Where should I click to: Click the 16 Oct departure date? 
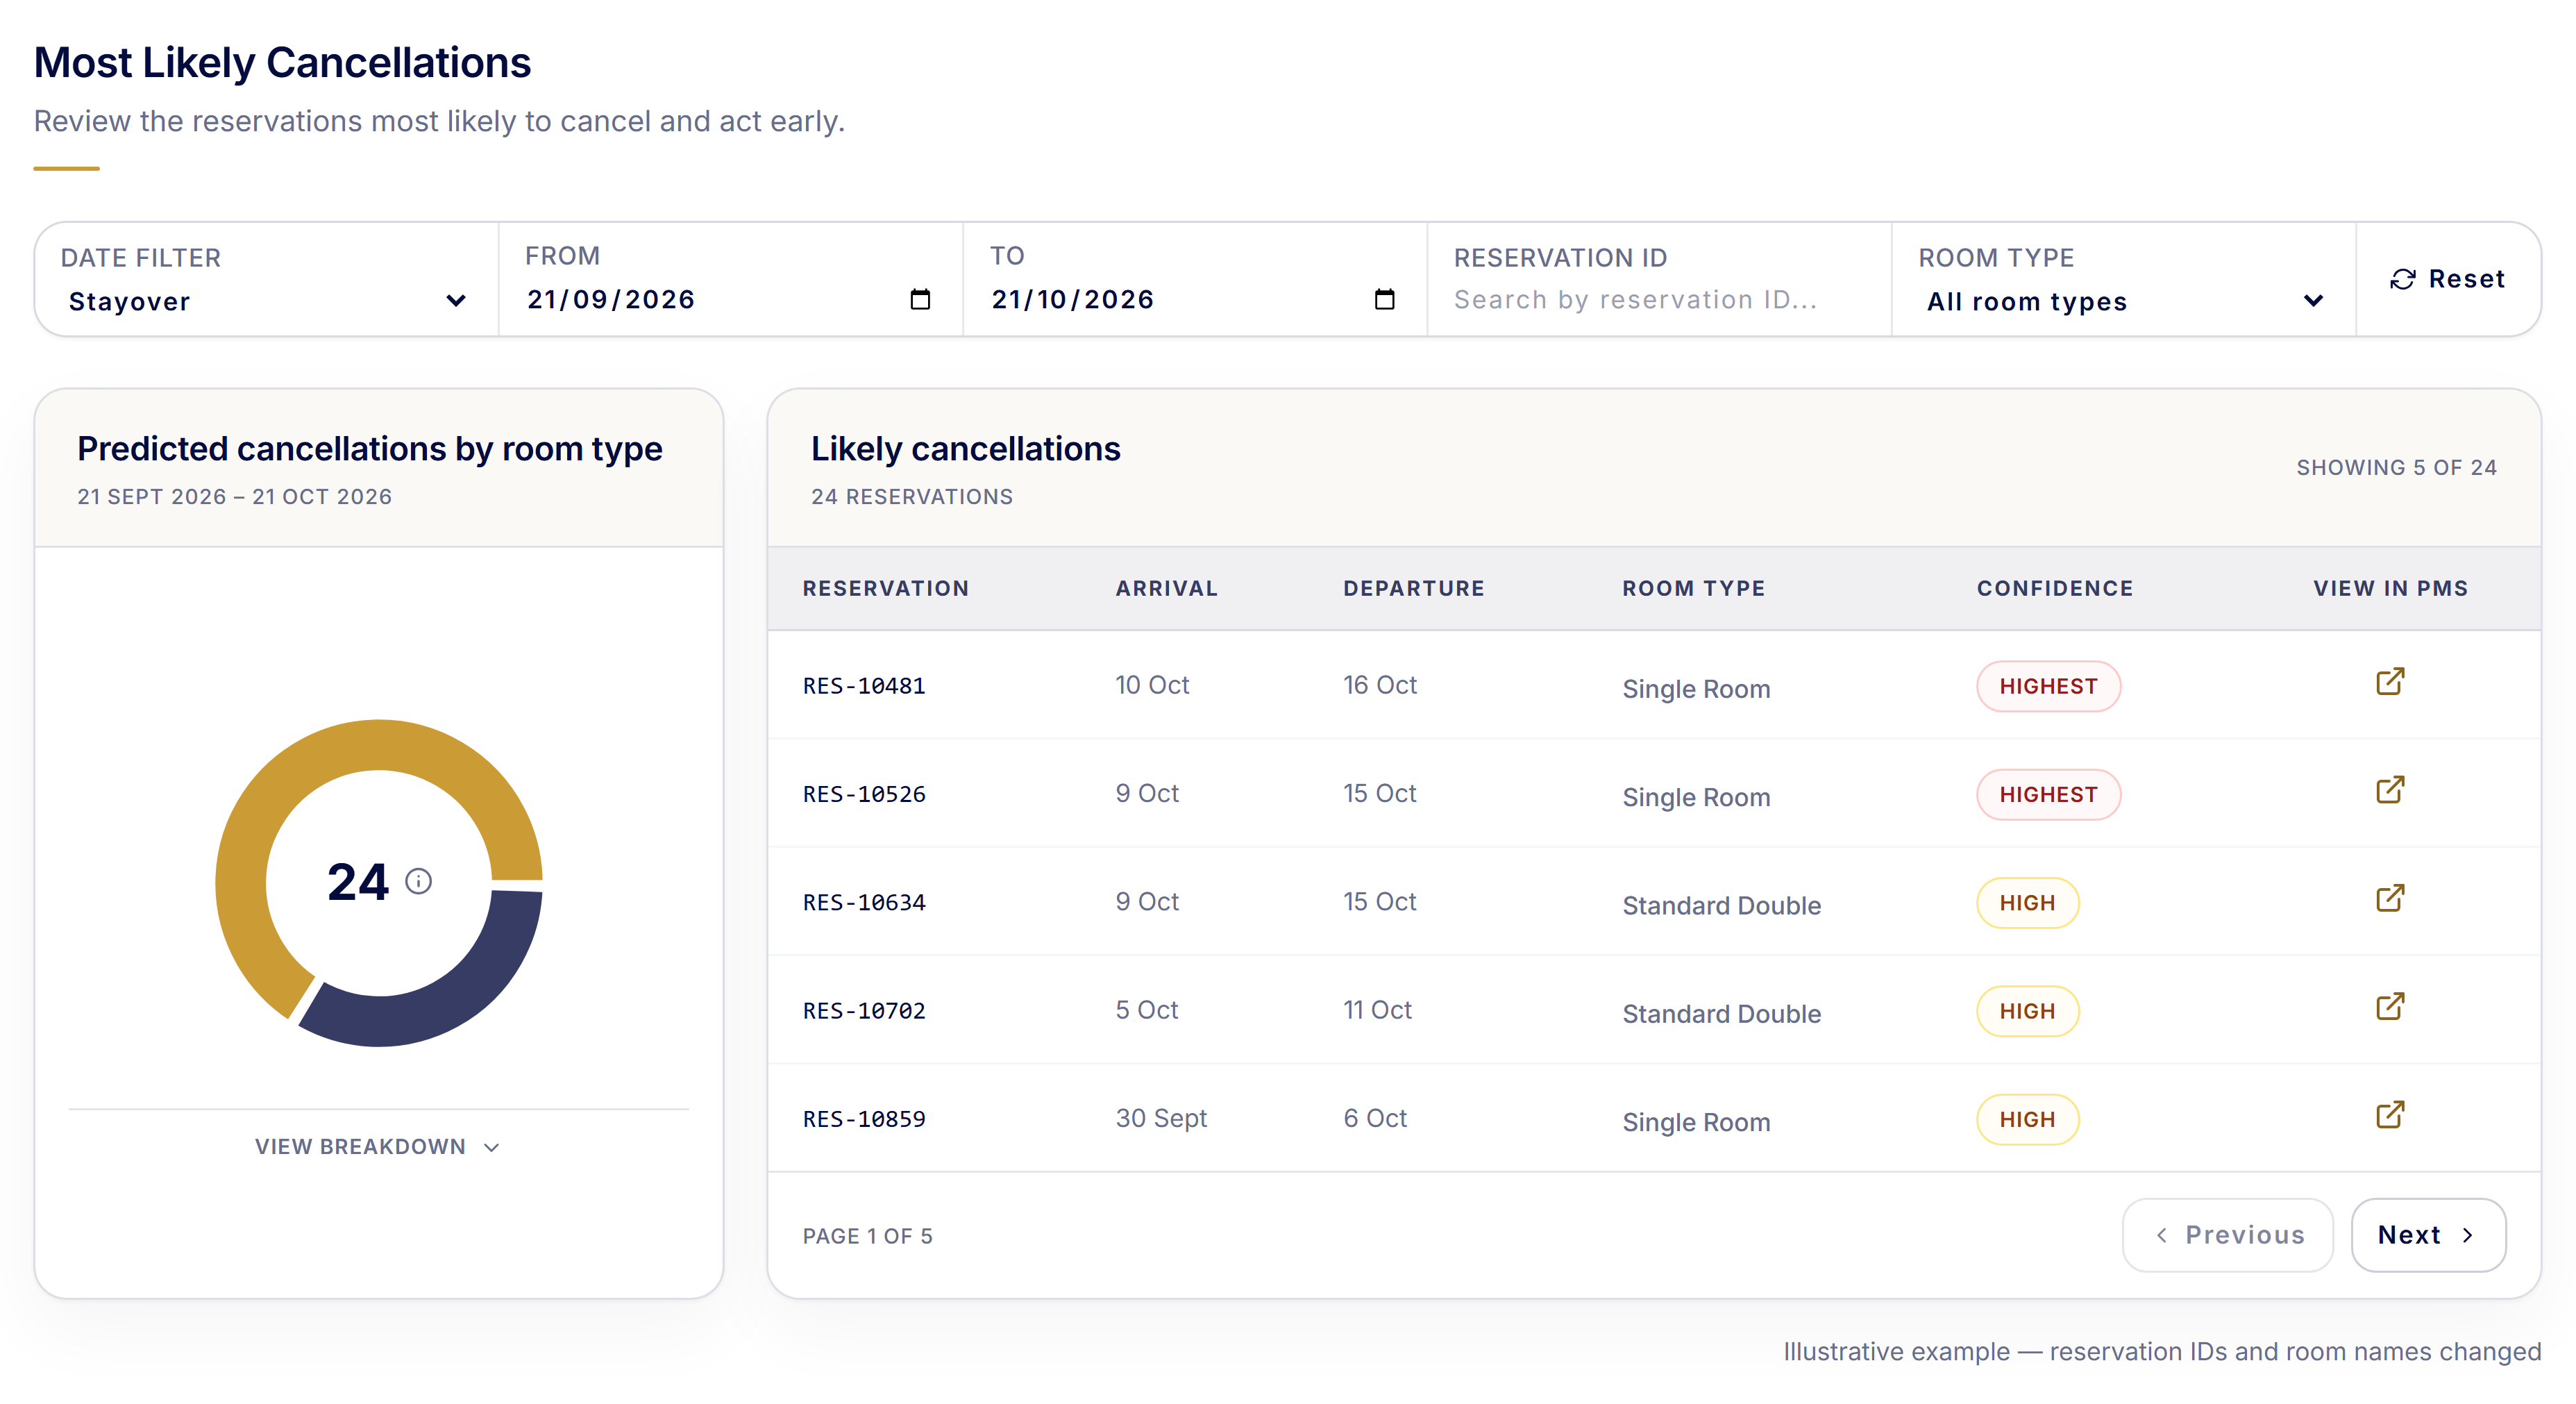pos(1379,685)
